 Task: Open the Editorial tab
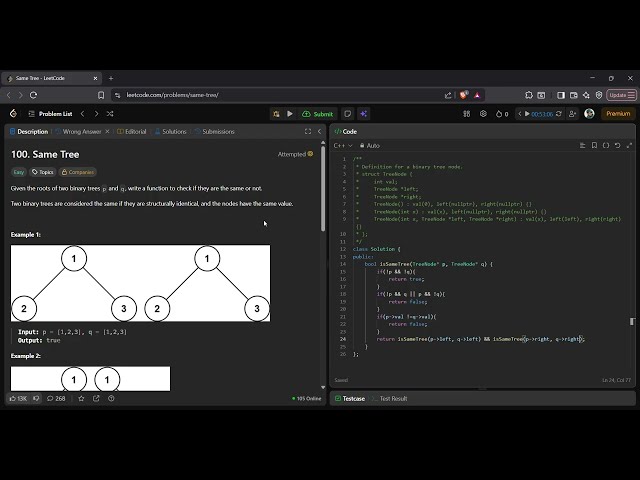click(132, 131)
